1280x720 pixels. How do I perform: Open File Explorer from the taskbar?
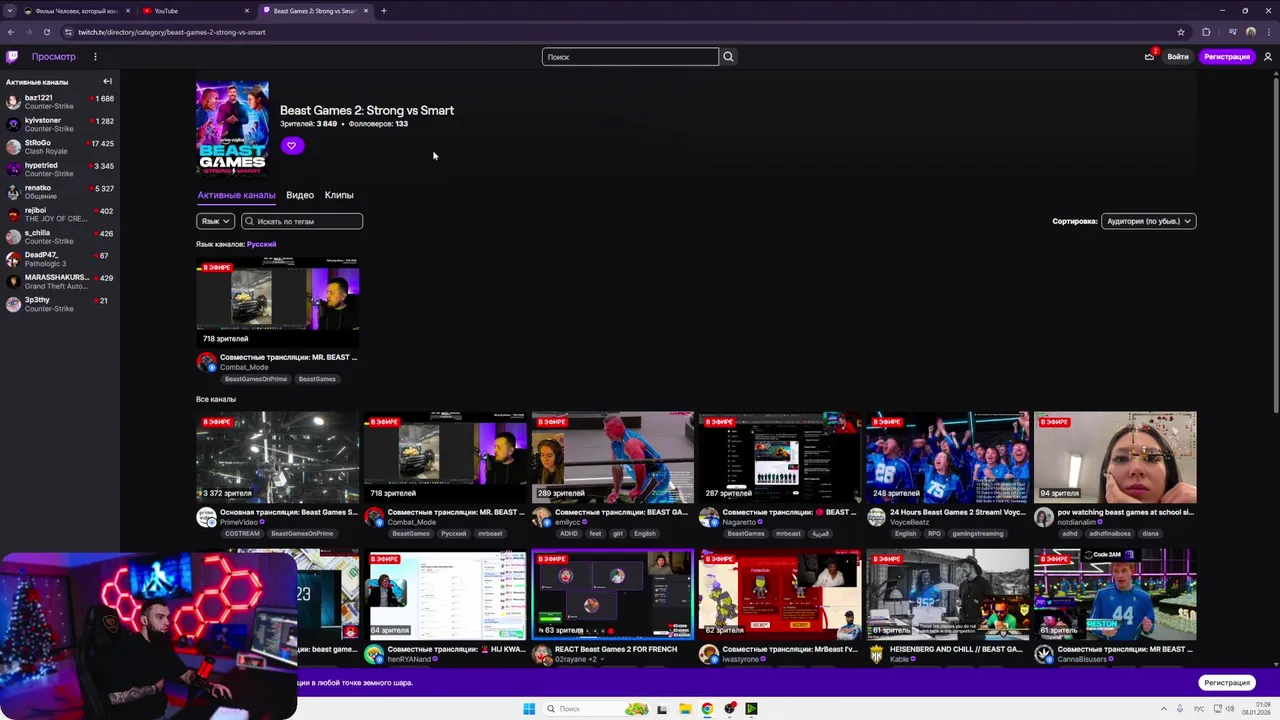[685, 709]
